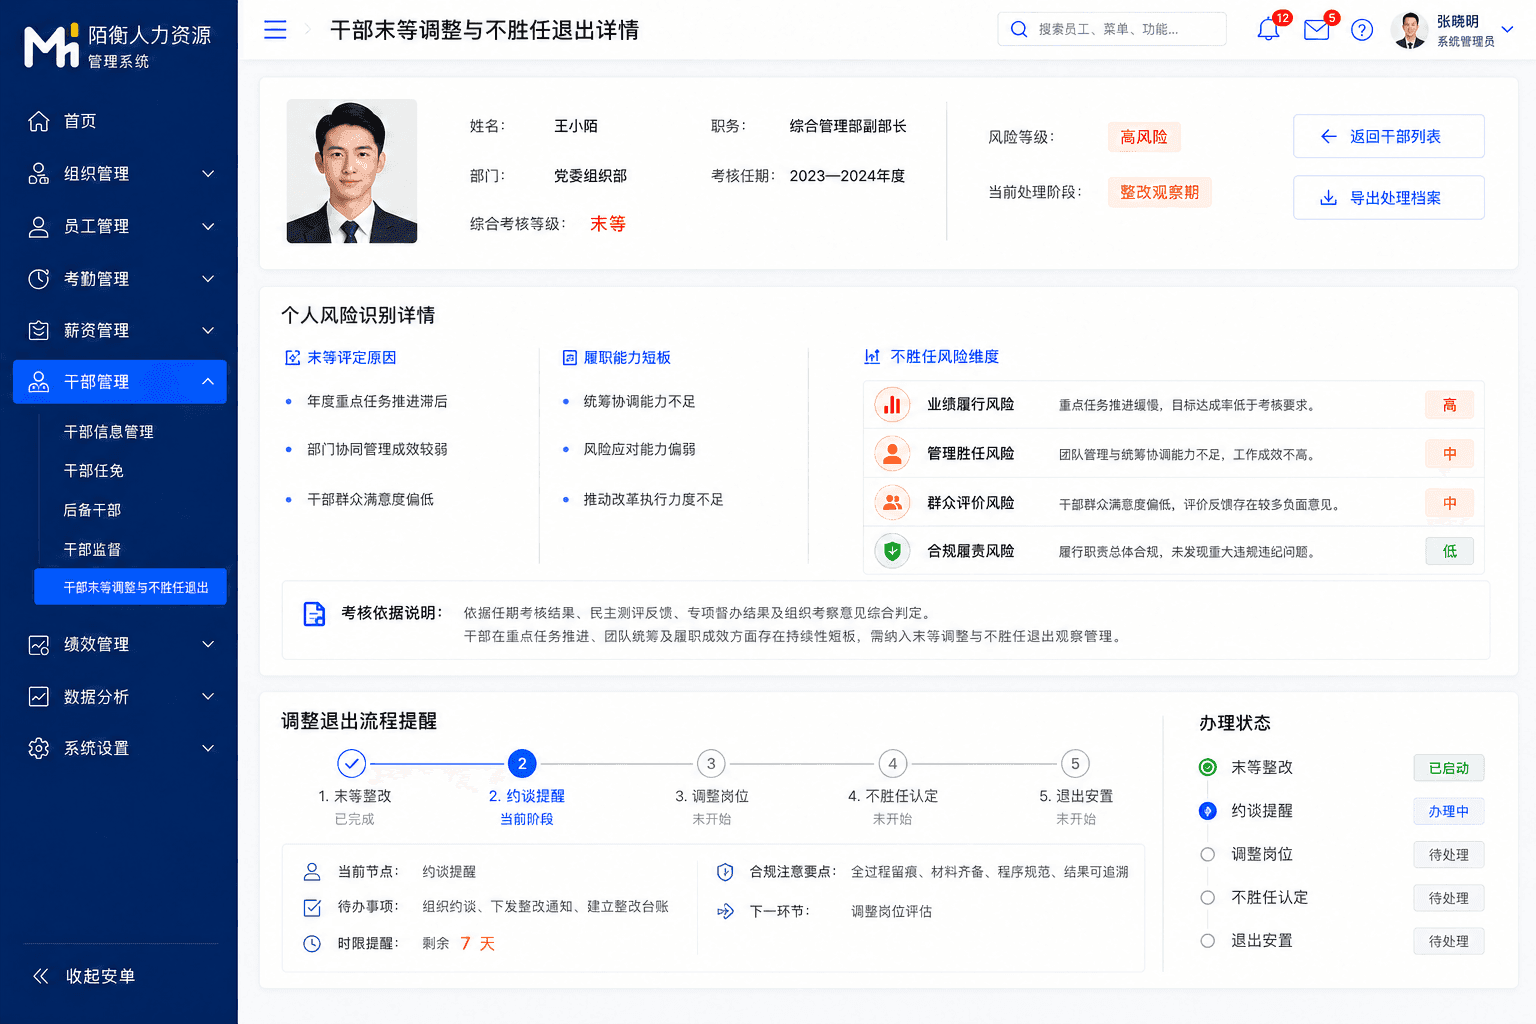Screen dimensions: 1536x1024
Task: Select the 退出安置 status radio
Action: tap(1208, 940)
